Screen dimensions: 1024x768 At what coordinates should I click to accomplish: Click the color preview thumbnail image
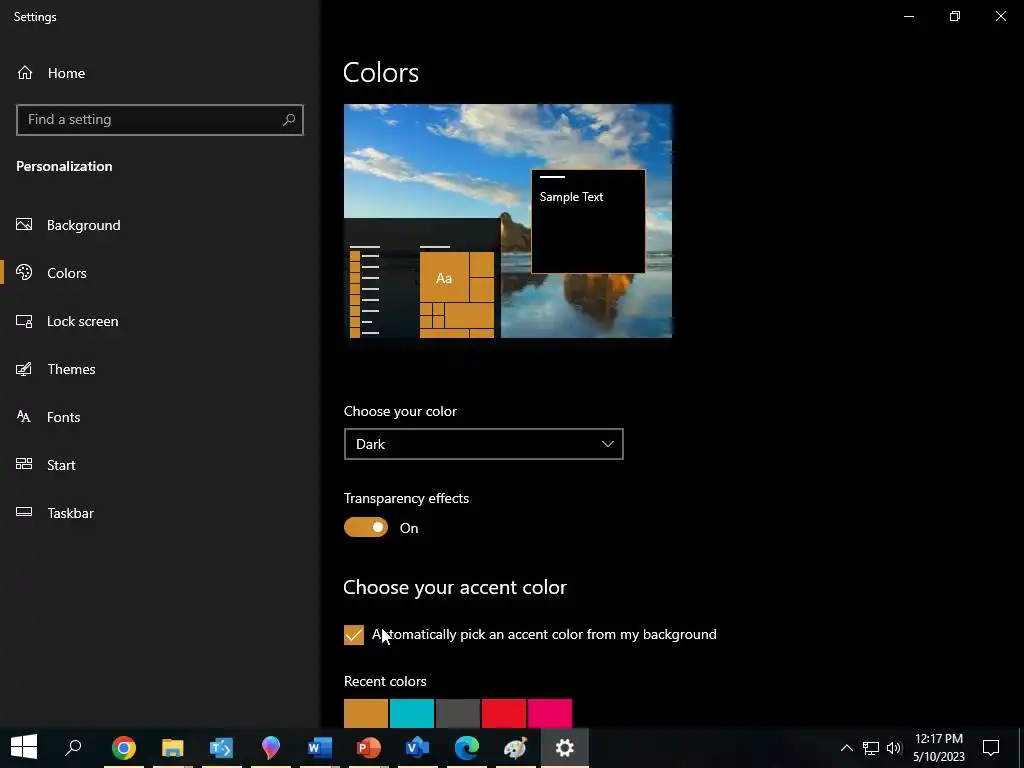(508, 221)
